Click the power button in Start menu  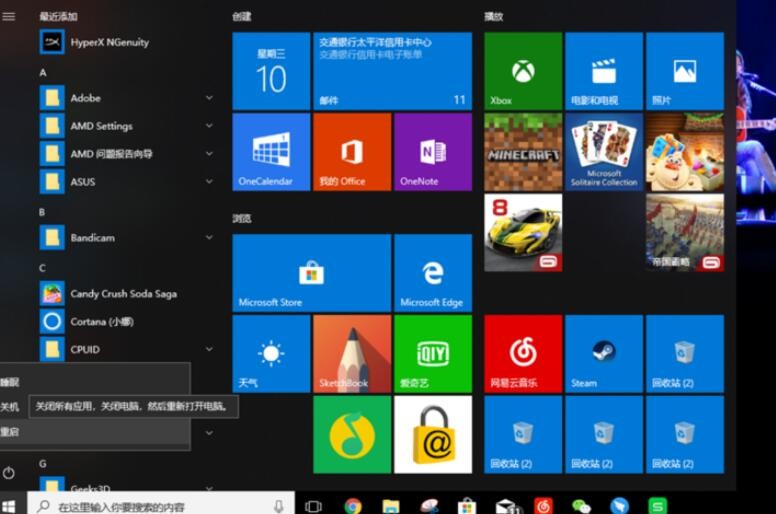[x=9, y=472]
